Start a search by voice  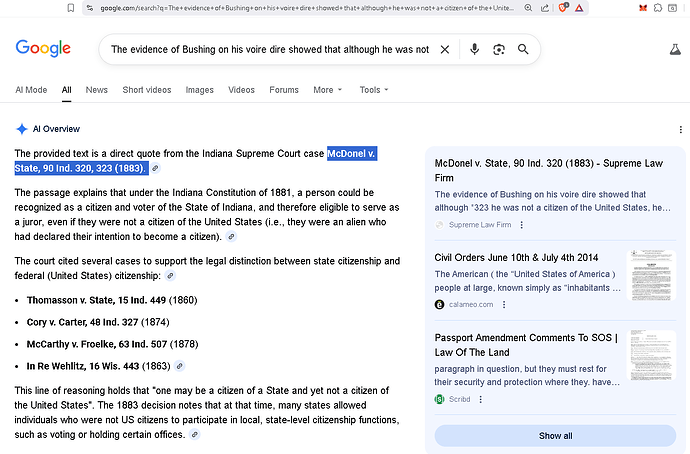(x=474, y=49)
